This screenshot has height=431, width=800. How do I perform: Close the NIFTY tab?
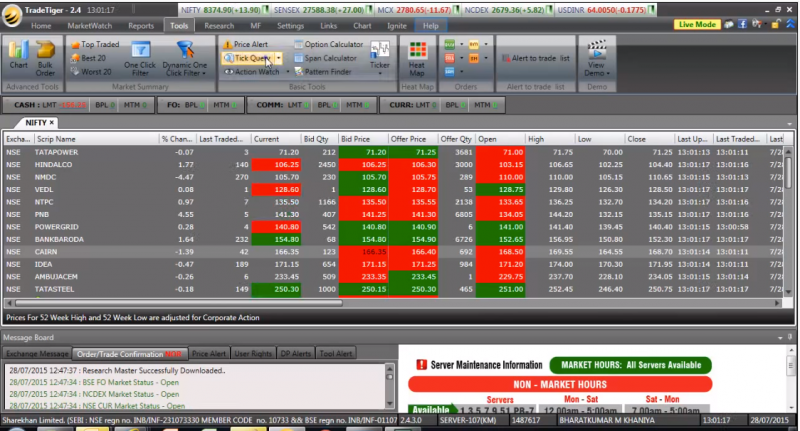pos(52,122)
